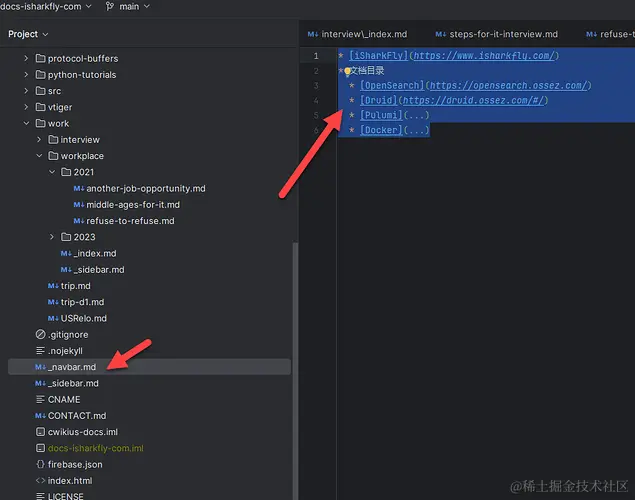Click the [OpenSearch] link text
The height and width of the screenshot is (500, 635).
pos(392,85)
